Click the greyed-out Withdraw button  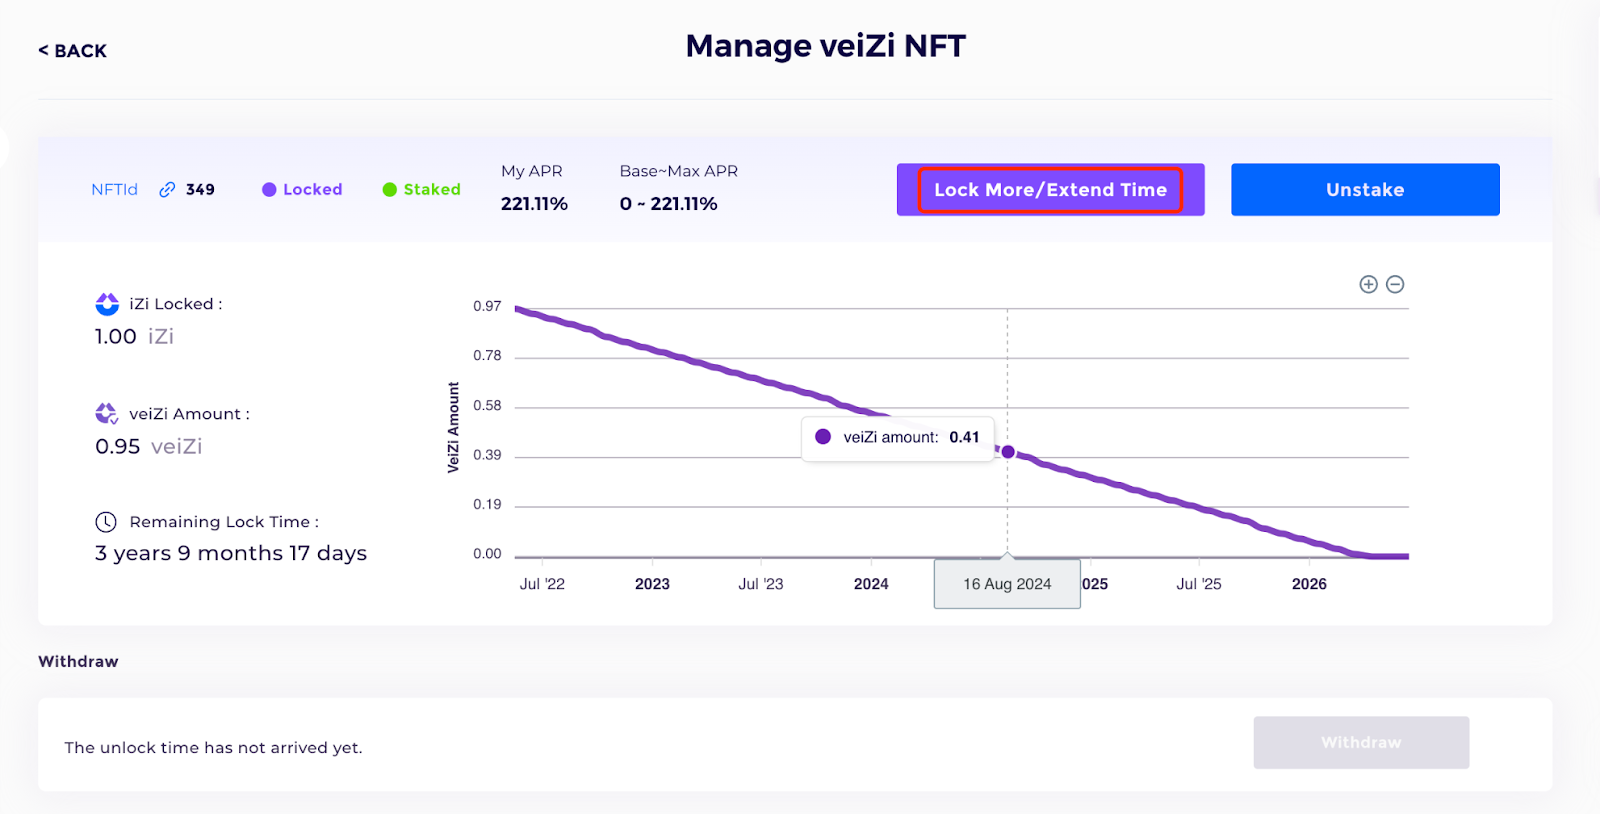coord(1360,742)
